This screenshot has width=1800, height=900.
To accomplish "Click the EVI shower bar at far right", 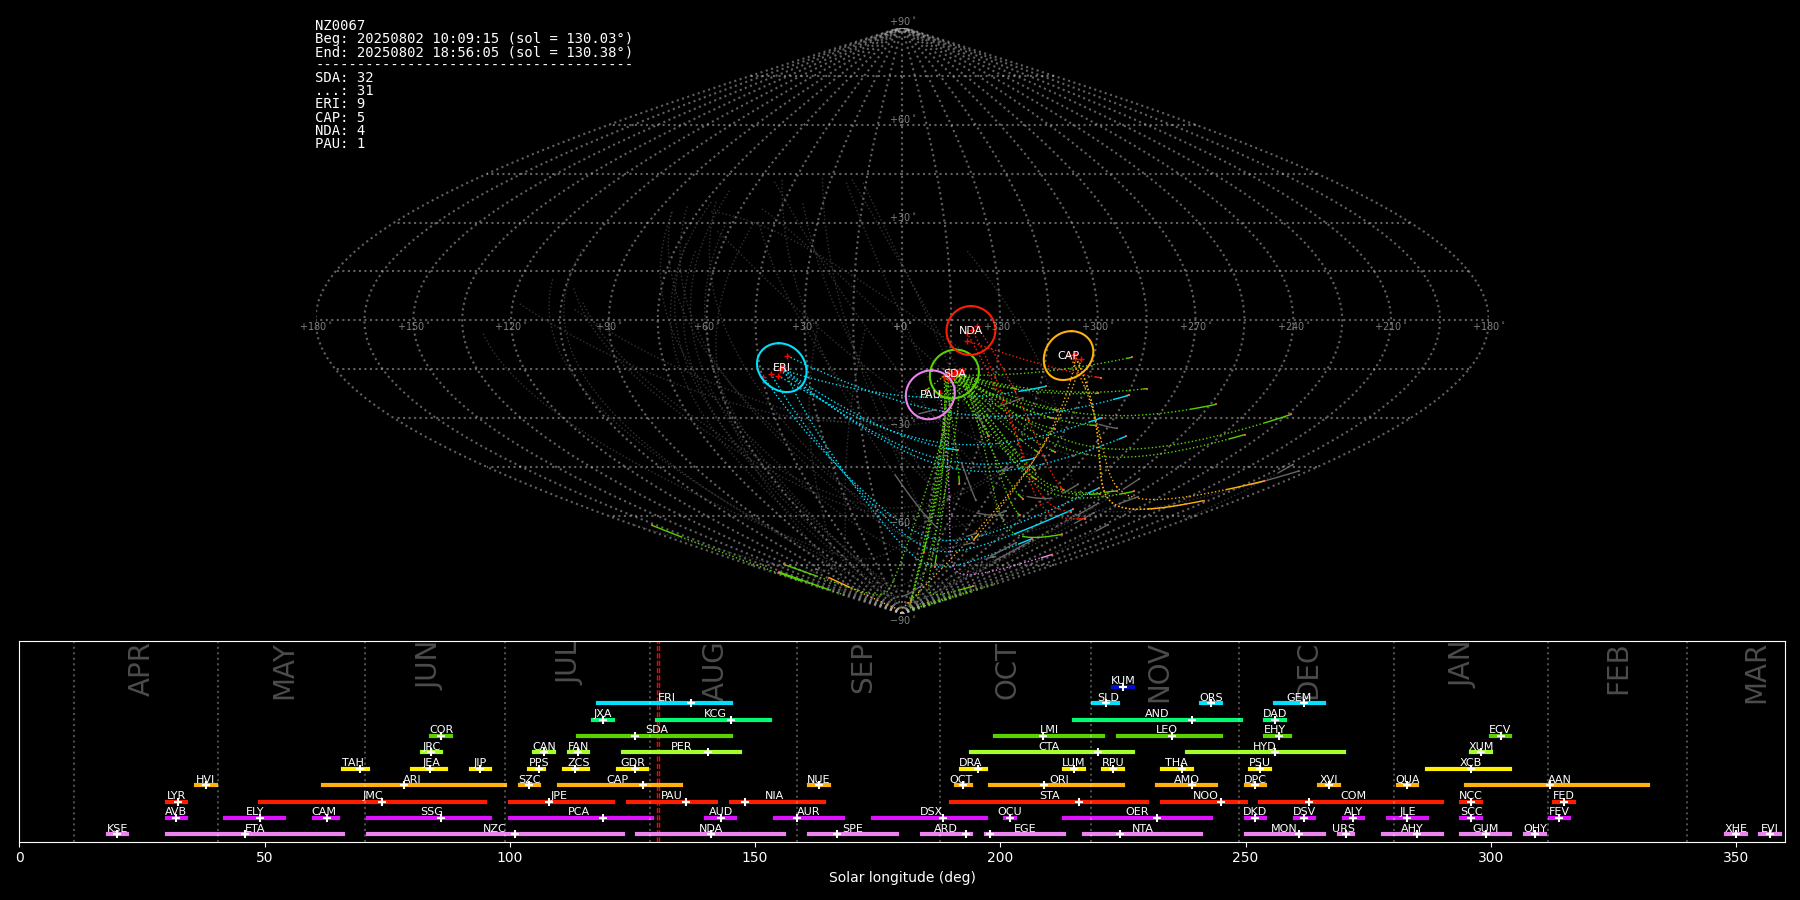I will (1769, 834).
